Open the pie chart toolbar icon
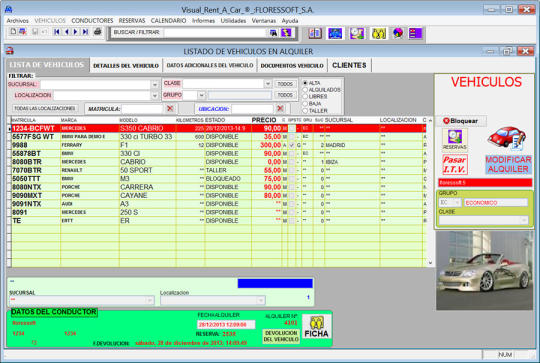The width and height of the screenshot is (540, 363). 398,33
